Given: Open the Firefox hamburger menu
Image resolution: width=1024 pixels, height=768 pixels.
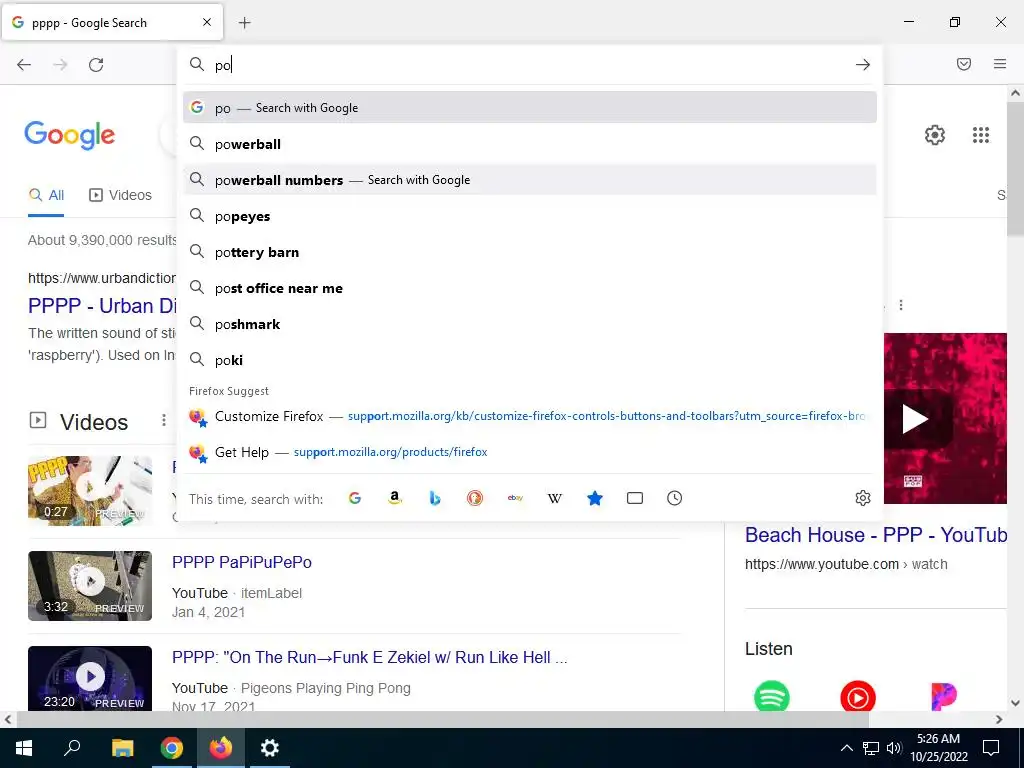Looking at the screenshot, I should [x=1000, y=64].
